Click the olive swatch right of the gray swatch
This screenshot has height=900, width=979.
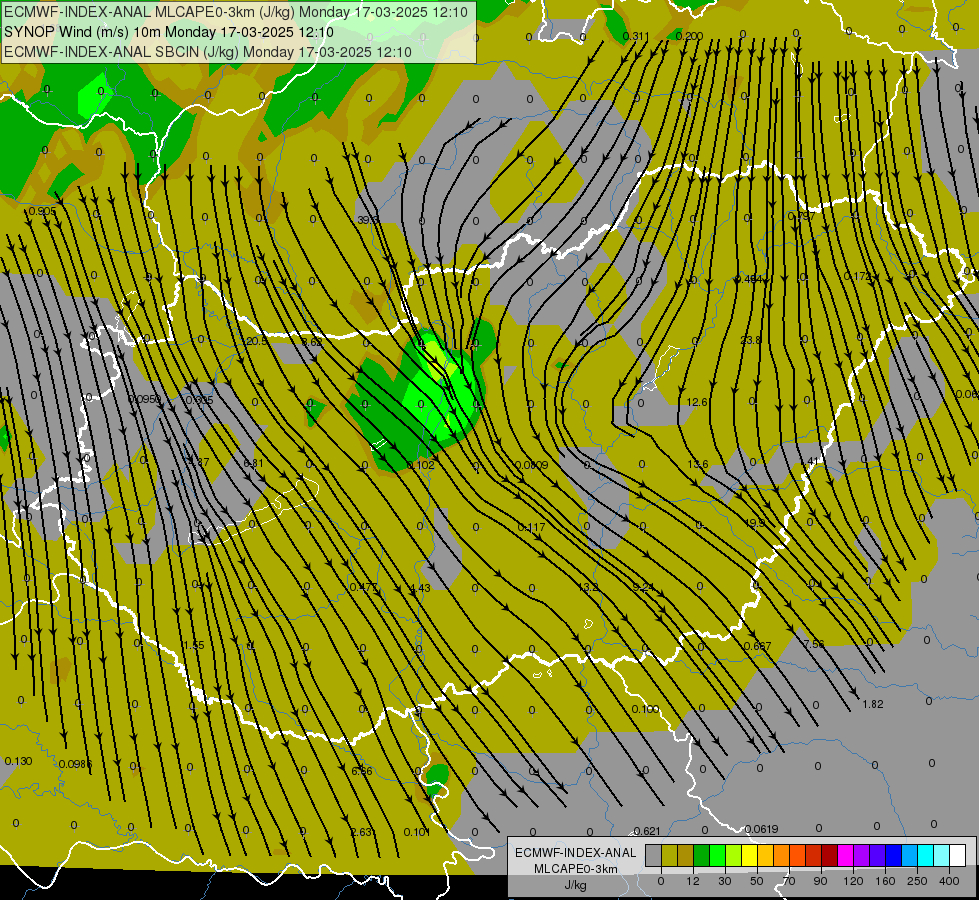point(669,856)
